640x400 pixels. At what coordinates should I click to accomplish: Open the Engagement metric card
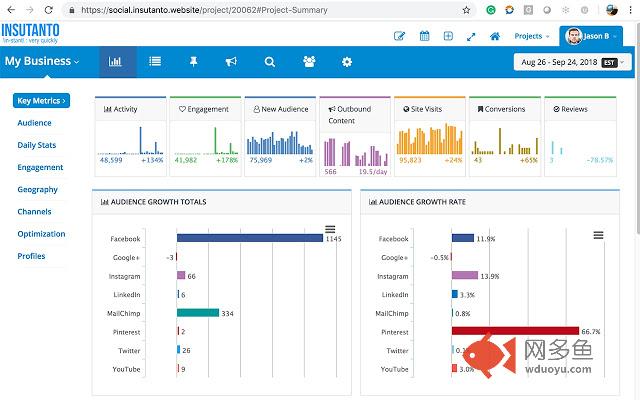(206, 137)
